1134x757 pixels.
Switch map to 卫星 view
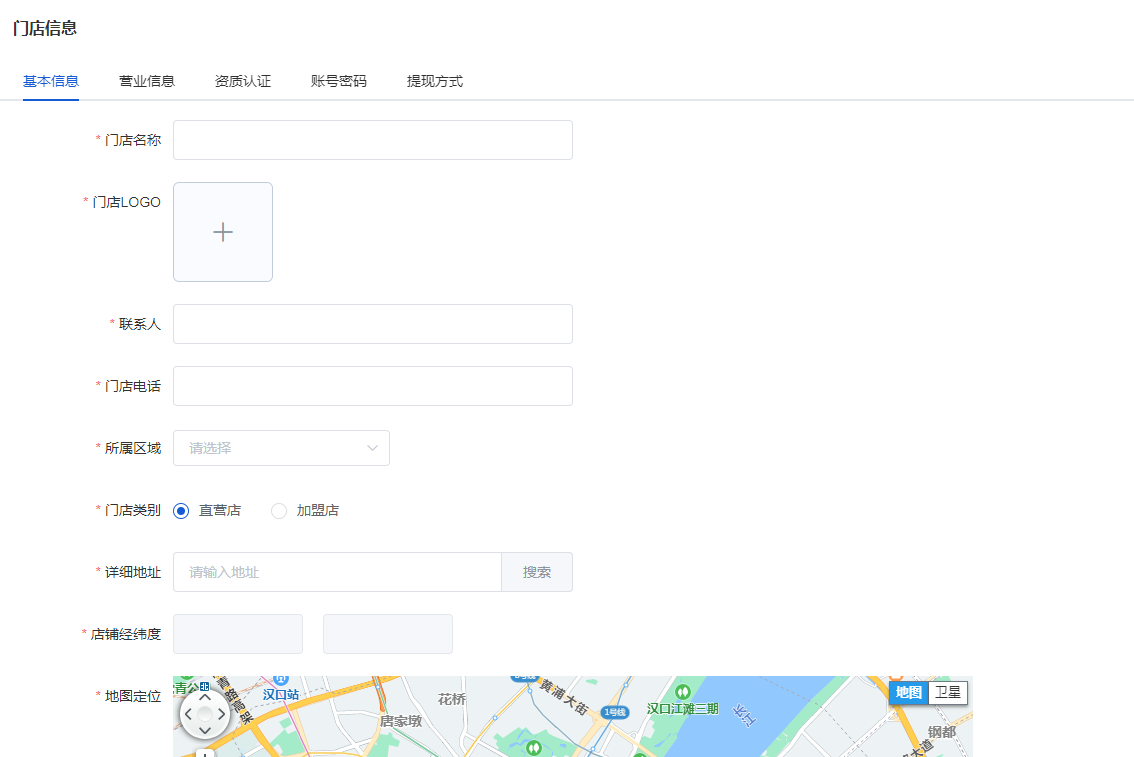pos(947,693)
